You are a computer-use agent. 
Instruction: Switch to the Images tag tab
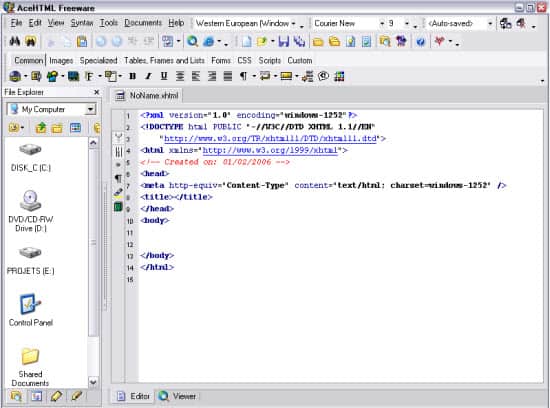(x=61, y=60)
